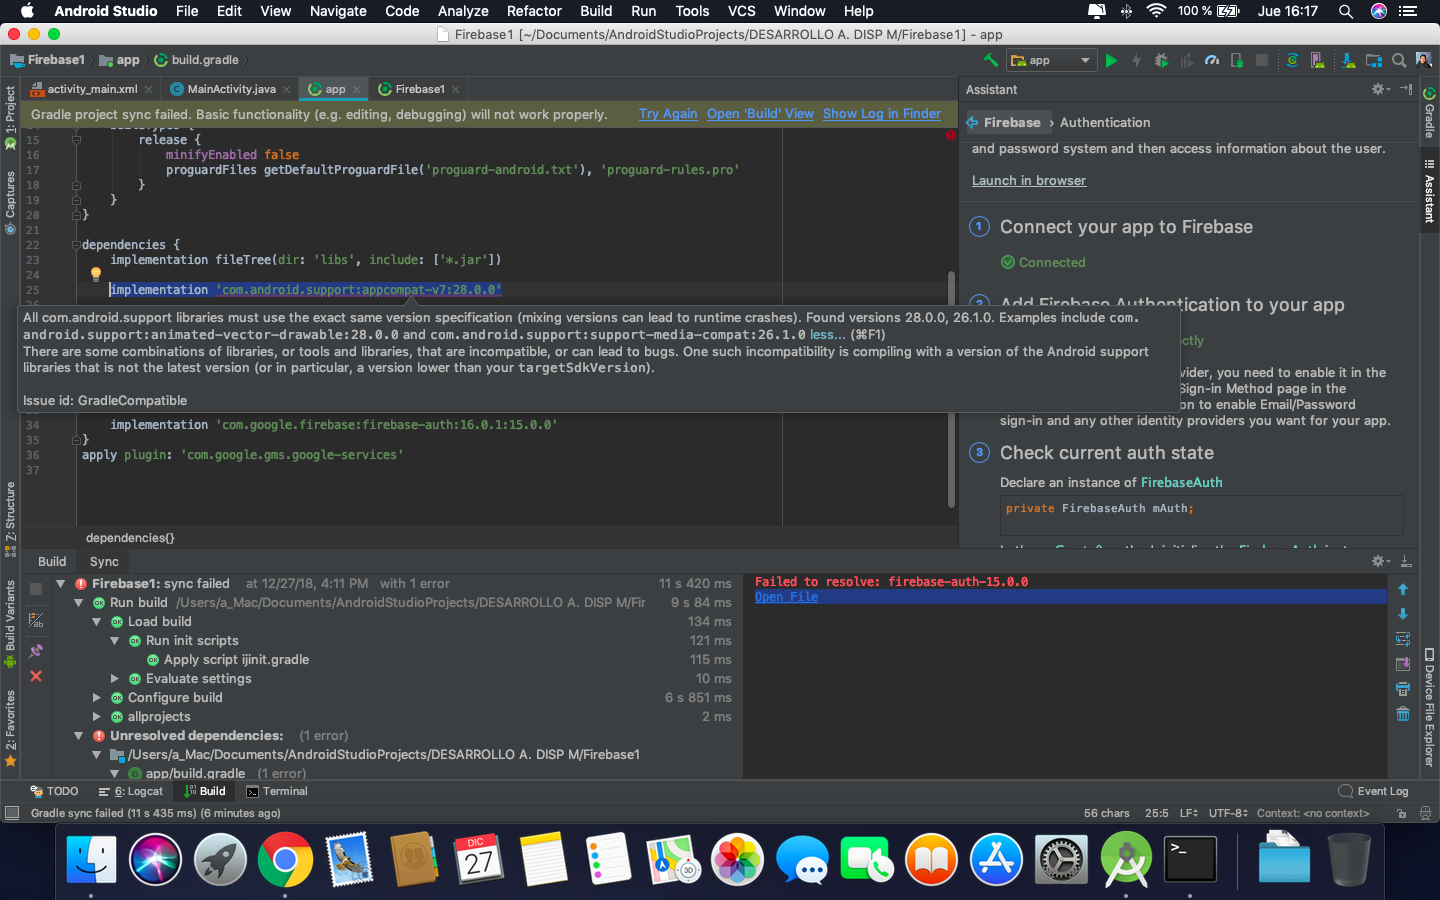This screenshot has height=900, width=1440.
Task: Click the up arrow in build output
Action: (1403, 589)
